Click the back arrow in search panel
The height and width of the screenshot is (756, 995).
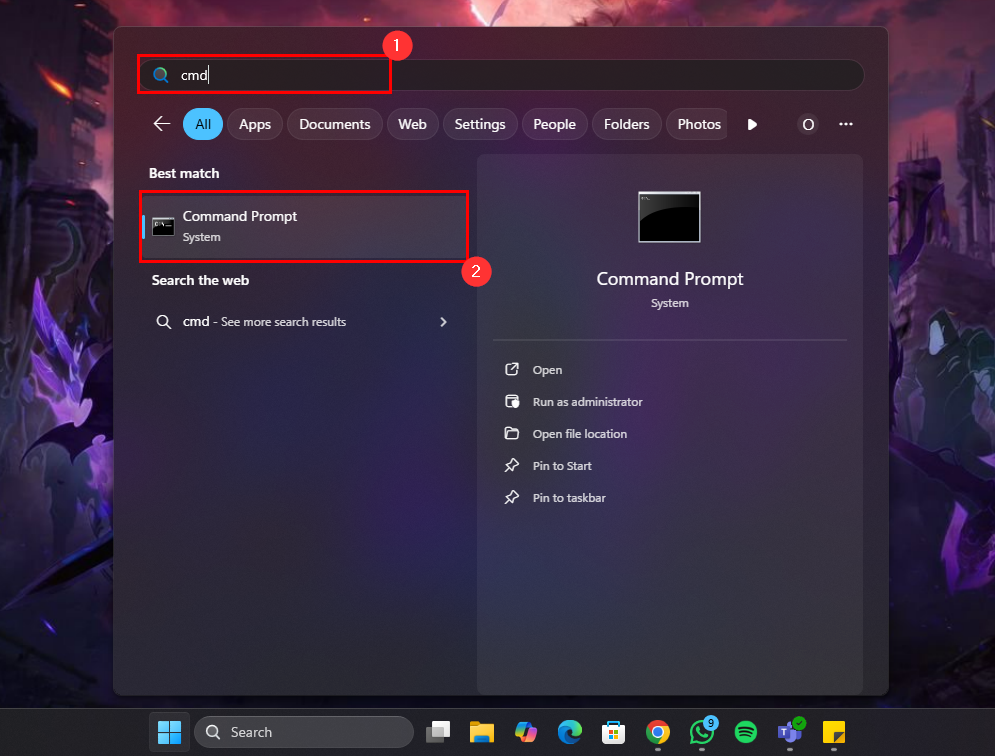point(161,124)
